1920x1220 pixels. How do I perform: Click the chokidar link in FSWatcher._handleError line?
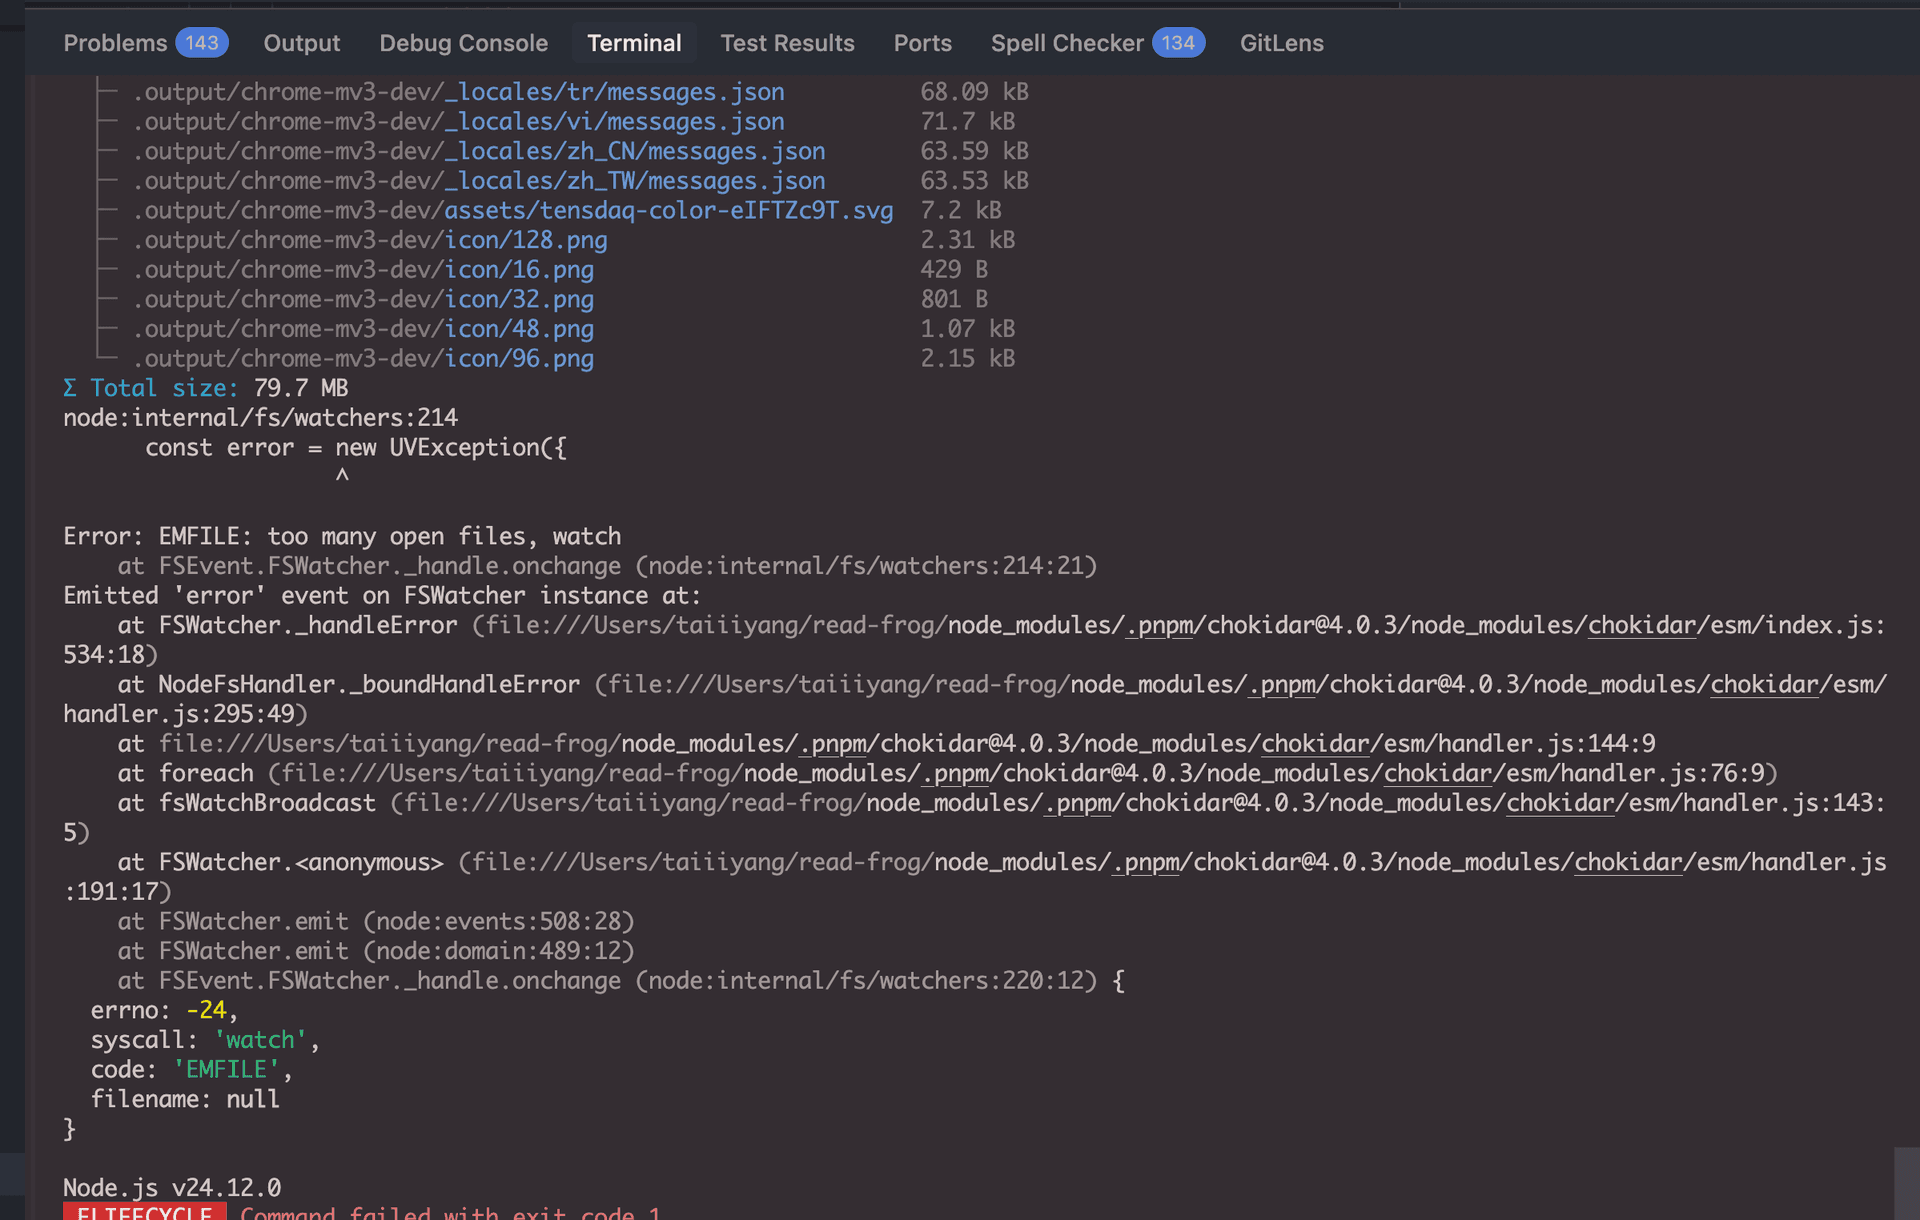[x=1640, y=625]
